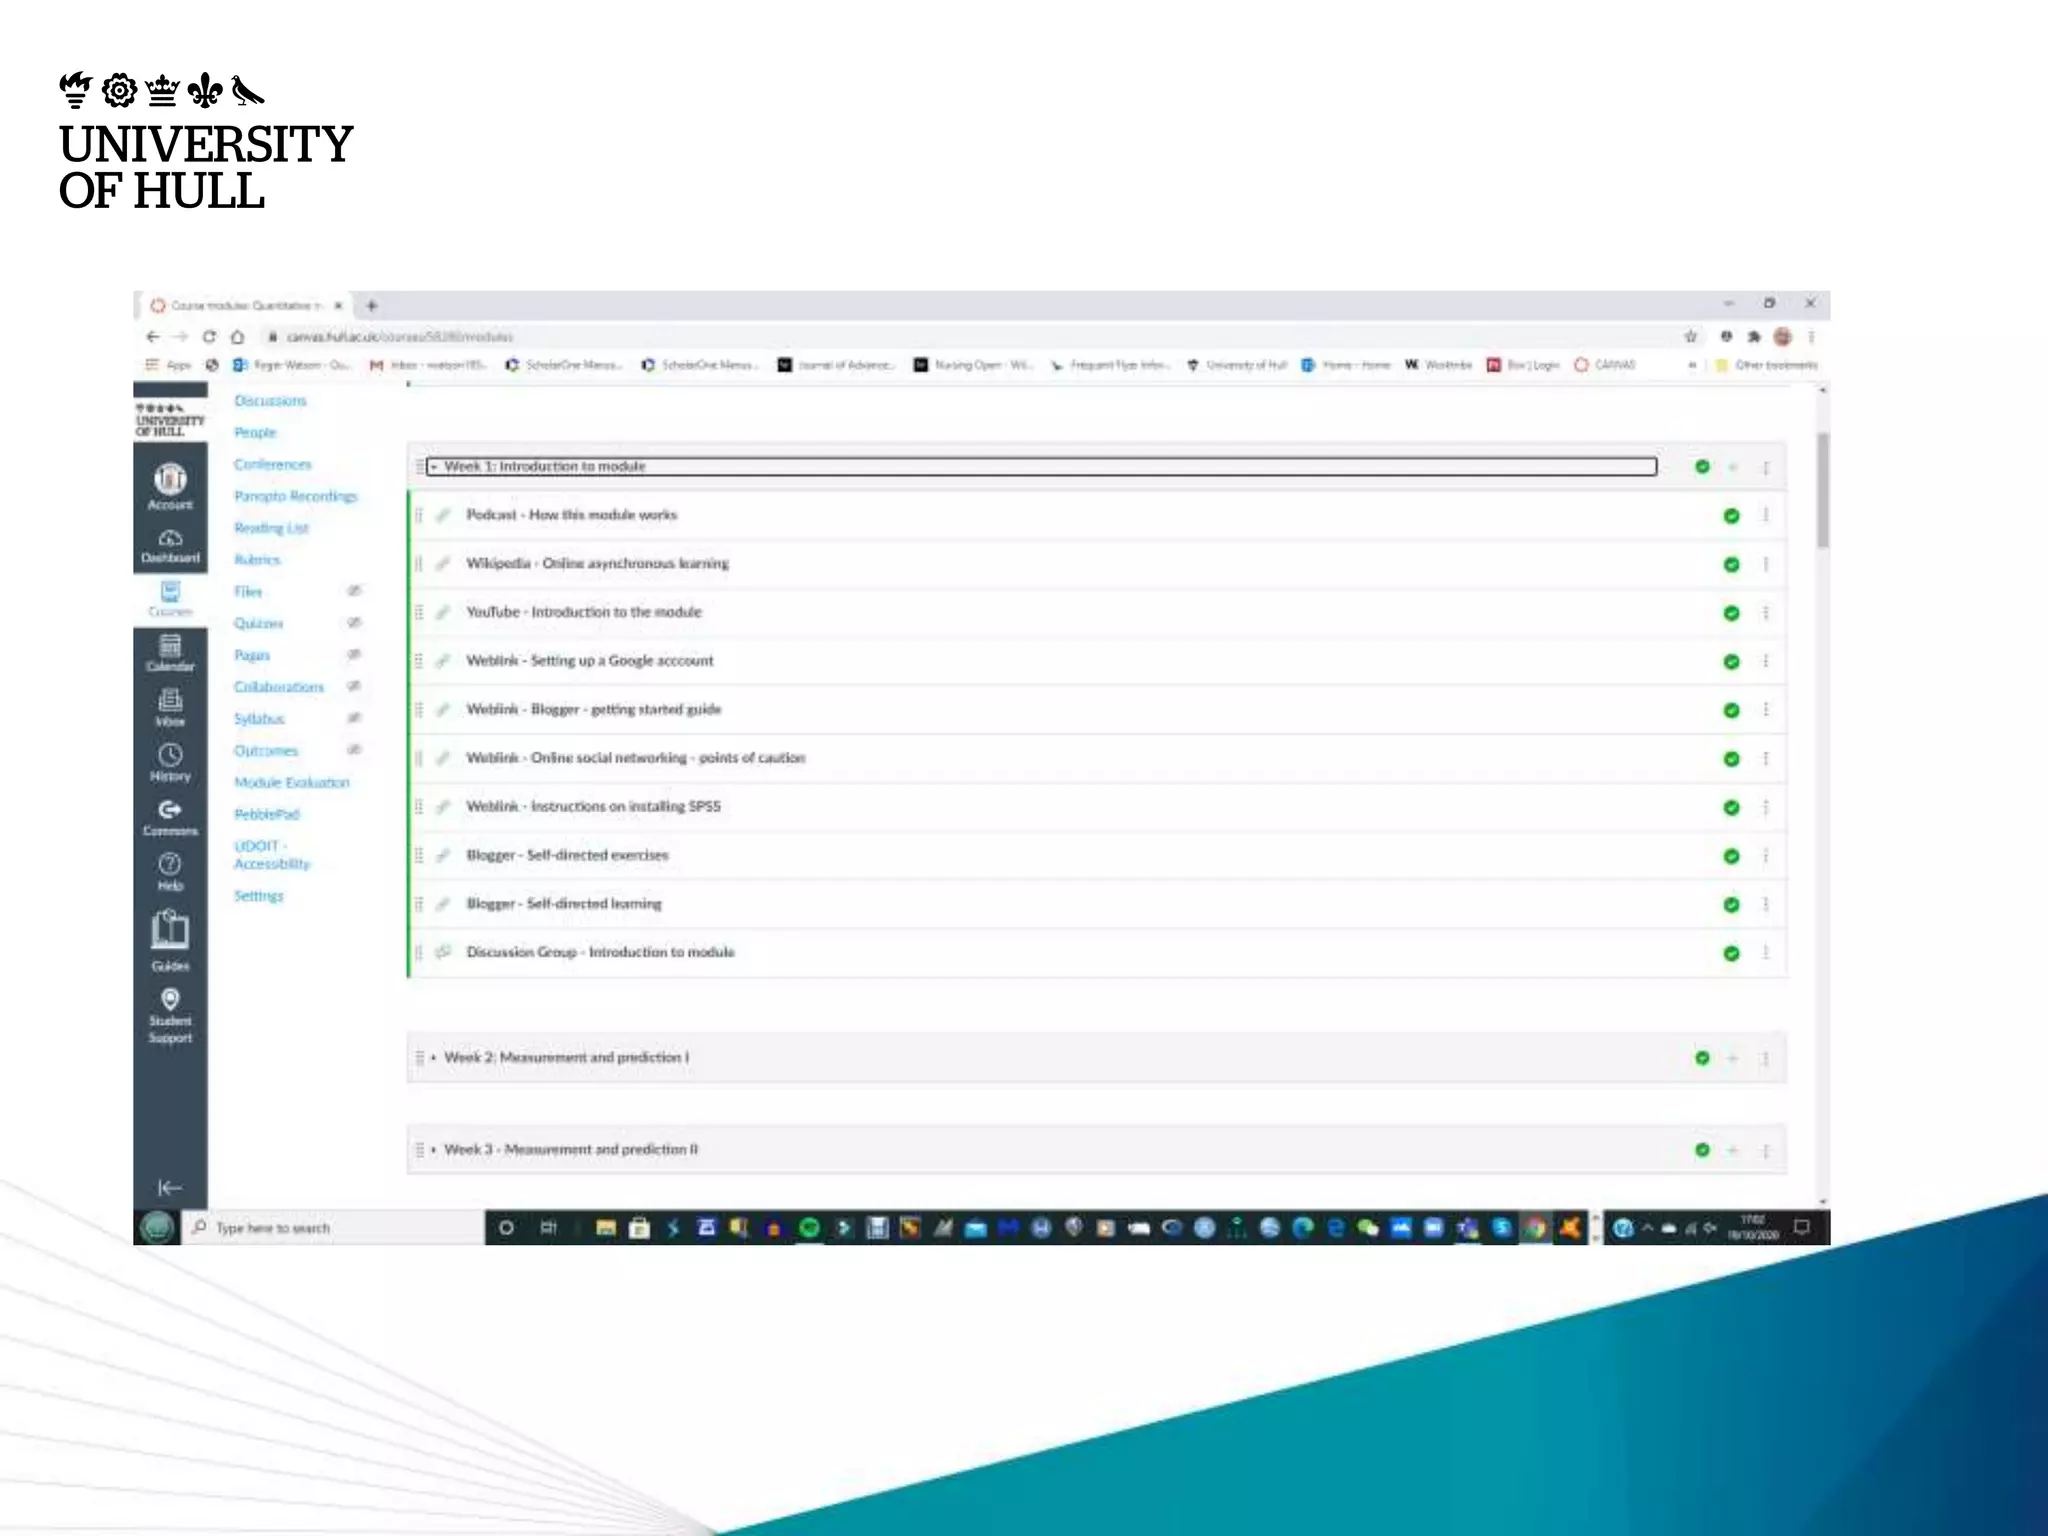Open Discussions in course navigation

pyautogui.click(x=270, y=401)
